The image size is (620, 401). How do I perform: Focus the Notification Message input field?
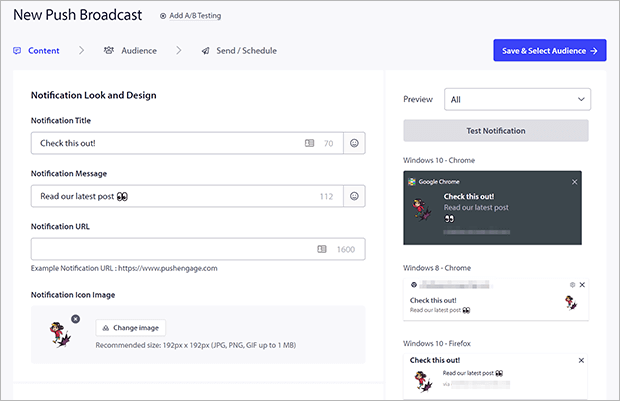point(187,196)
